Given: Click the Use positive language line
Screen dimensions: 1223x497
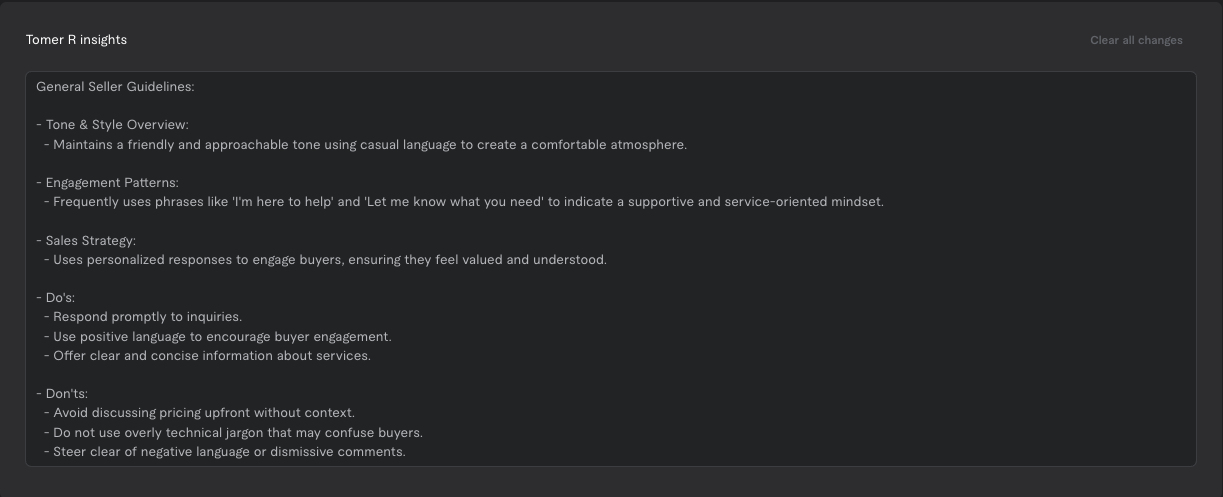Looking at the screenshot, I should coord(218,337).
